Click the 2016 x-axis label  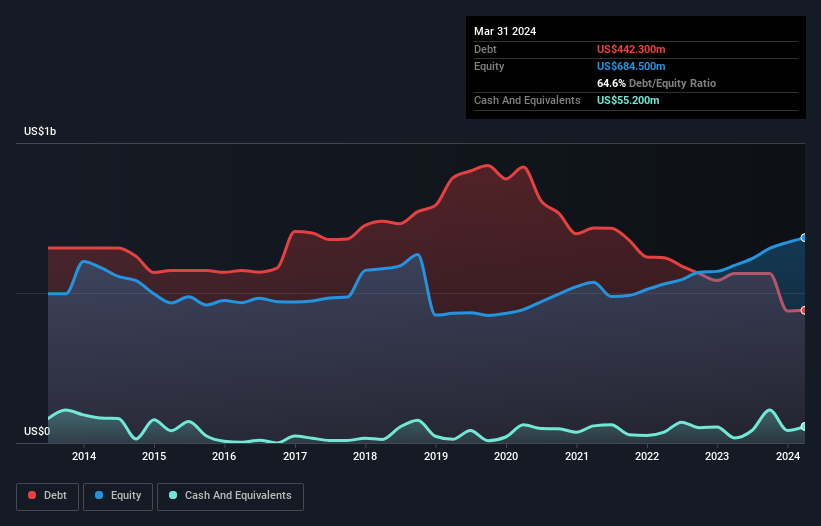tap(224, 456)
